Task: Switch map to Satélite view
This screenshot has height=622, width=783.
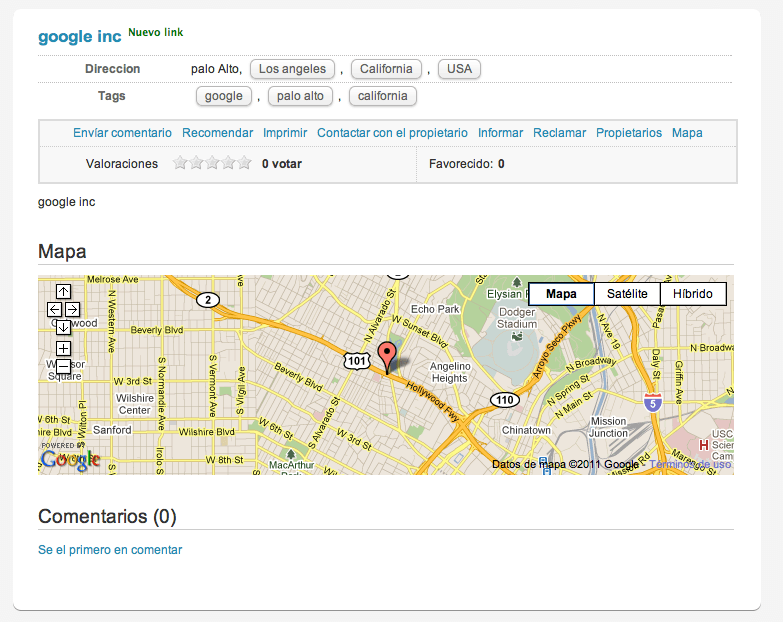Action: 627,294
